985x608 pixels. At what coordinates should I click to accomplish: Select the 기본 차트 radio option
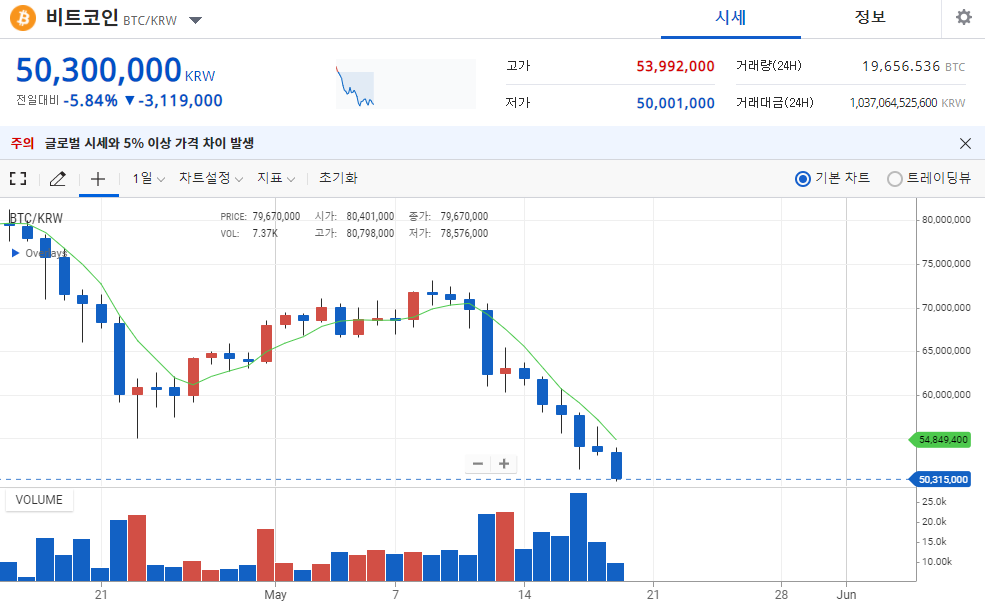832,178
